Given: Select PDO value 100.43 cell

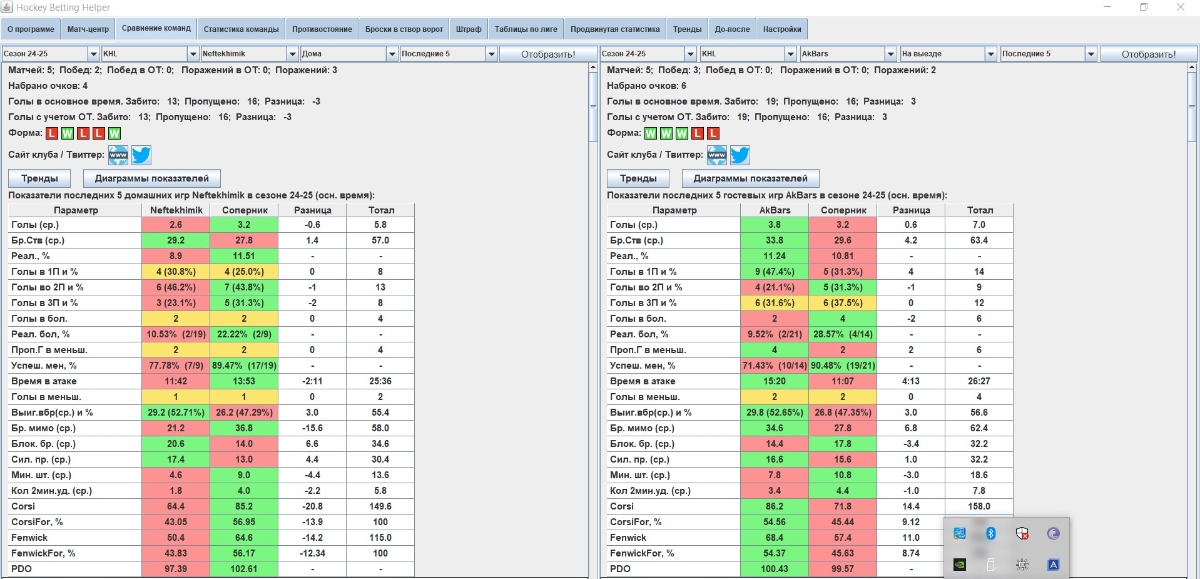Looking at the screenshot, I should pyautogui.click(x=775, y=569).
